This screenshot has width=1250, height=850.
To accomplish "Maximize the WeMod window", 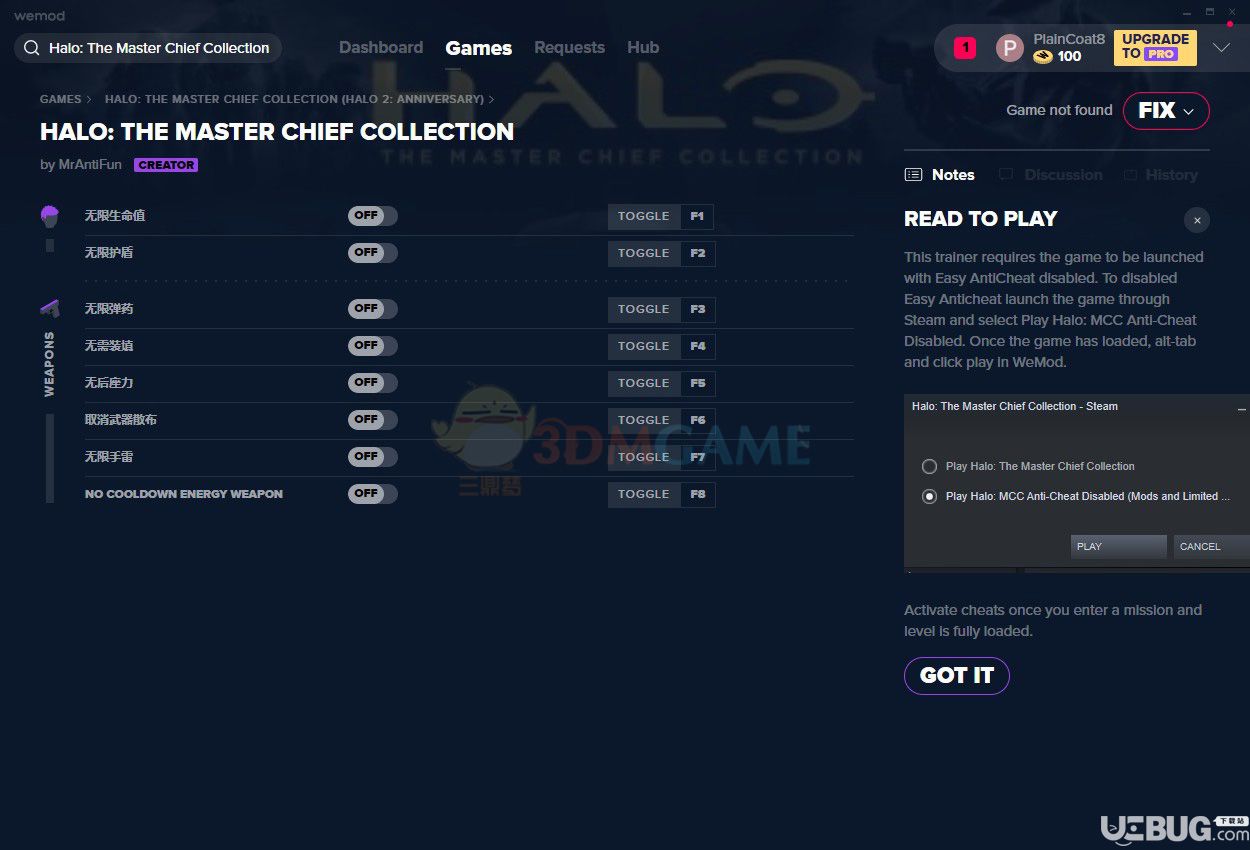I will (x=1210, y=12).
